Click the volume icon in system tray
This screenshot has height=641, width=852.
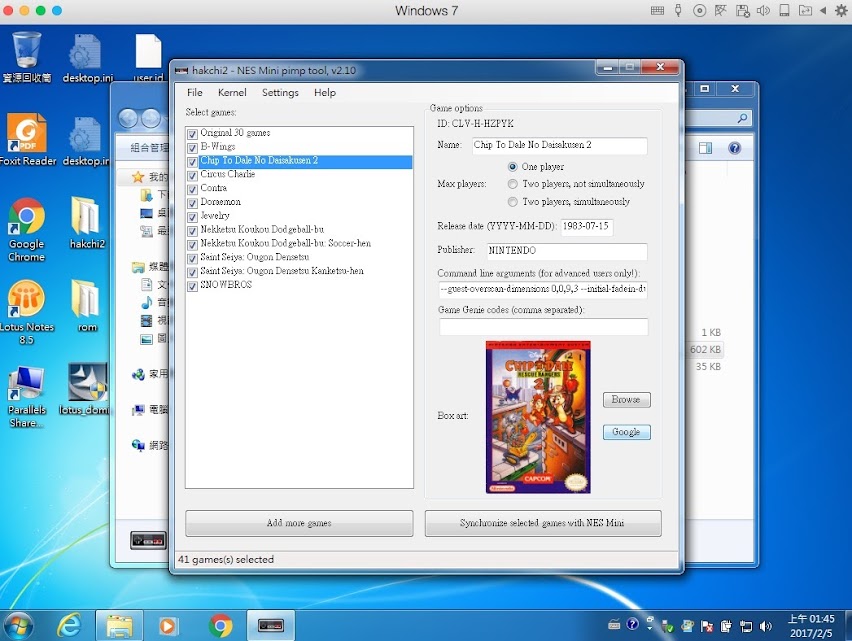point(766,626)
